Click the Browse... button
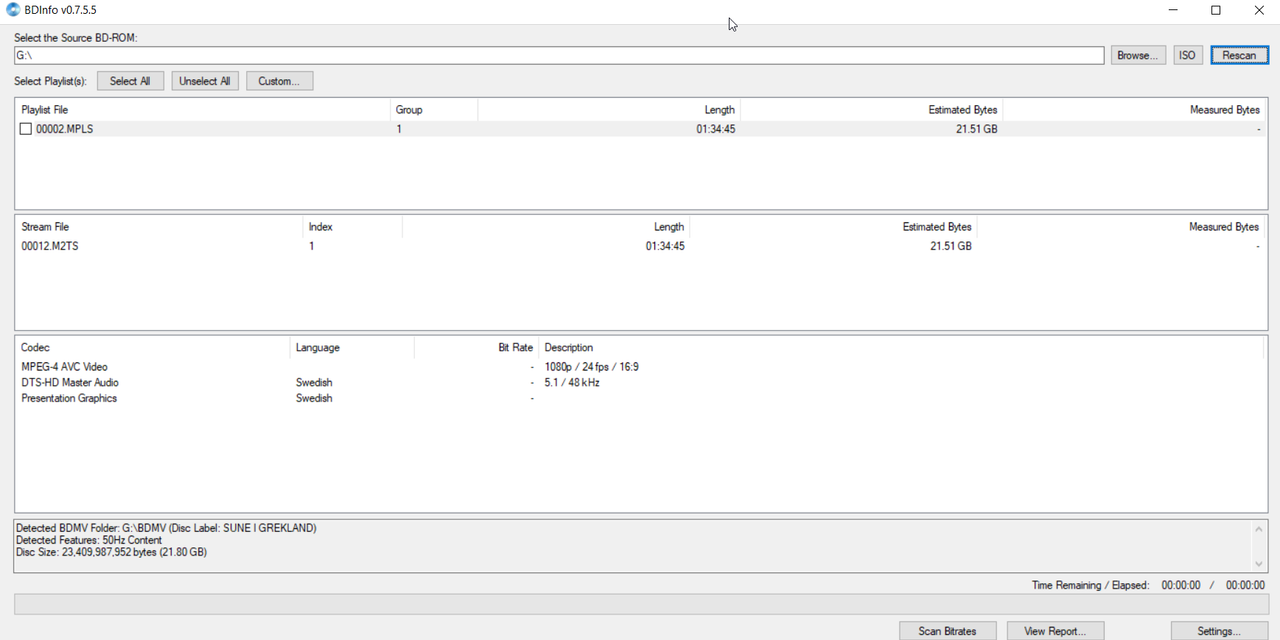Viewport: 1280px width, 640px height. point(1138,55)
